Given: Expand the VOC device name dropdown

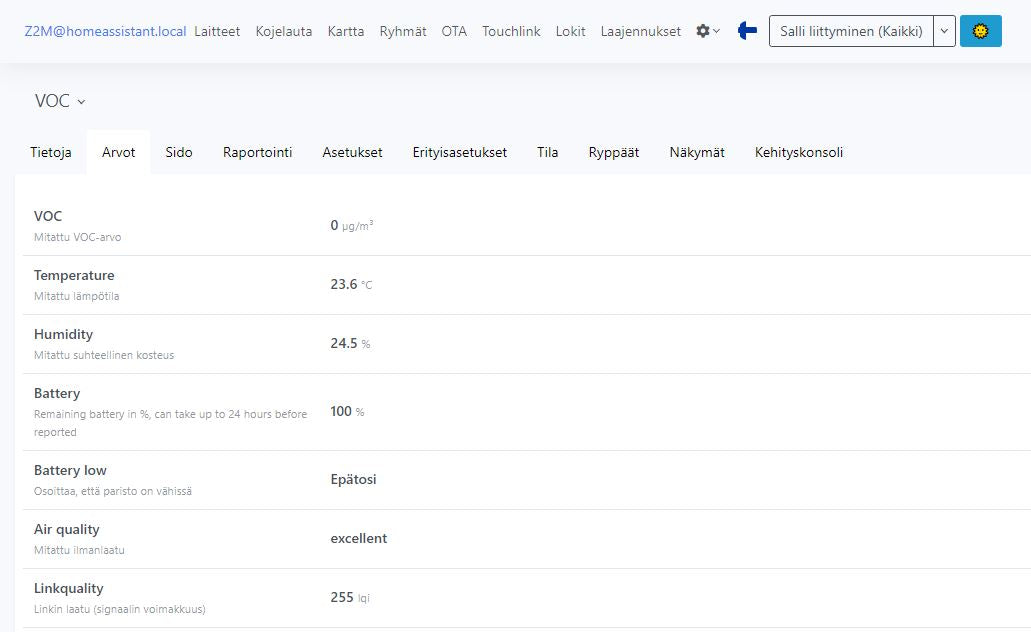Looking at the screenshot, I should [60, 101].
